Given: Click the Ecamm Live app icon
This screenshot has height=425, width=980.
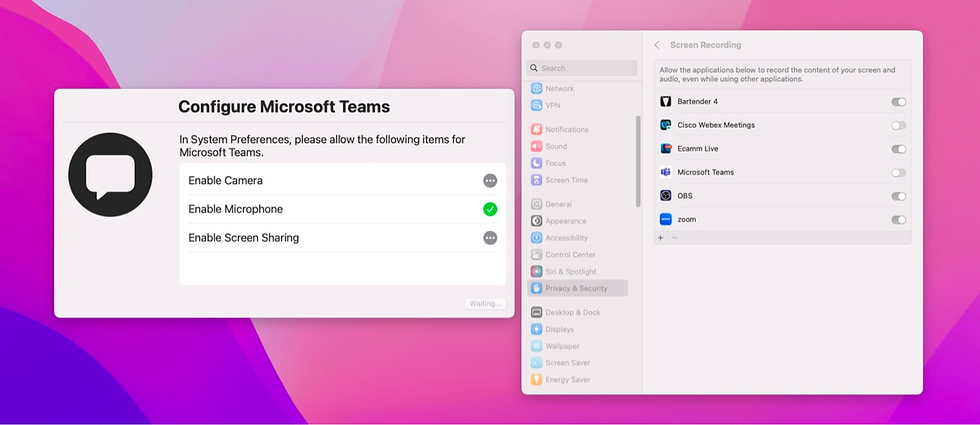Looking at the screenshot, I should 666,149.
